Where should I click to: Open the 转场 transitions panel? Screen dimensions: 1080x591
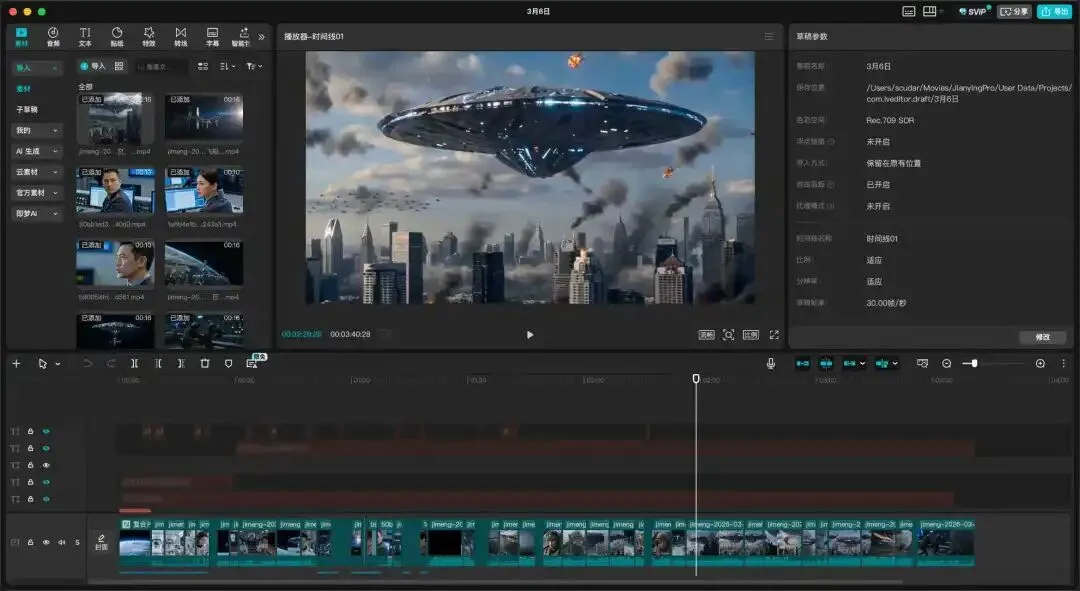pos(180,37)
